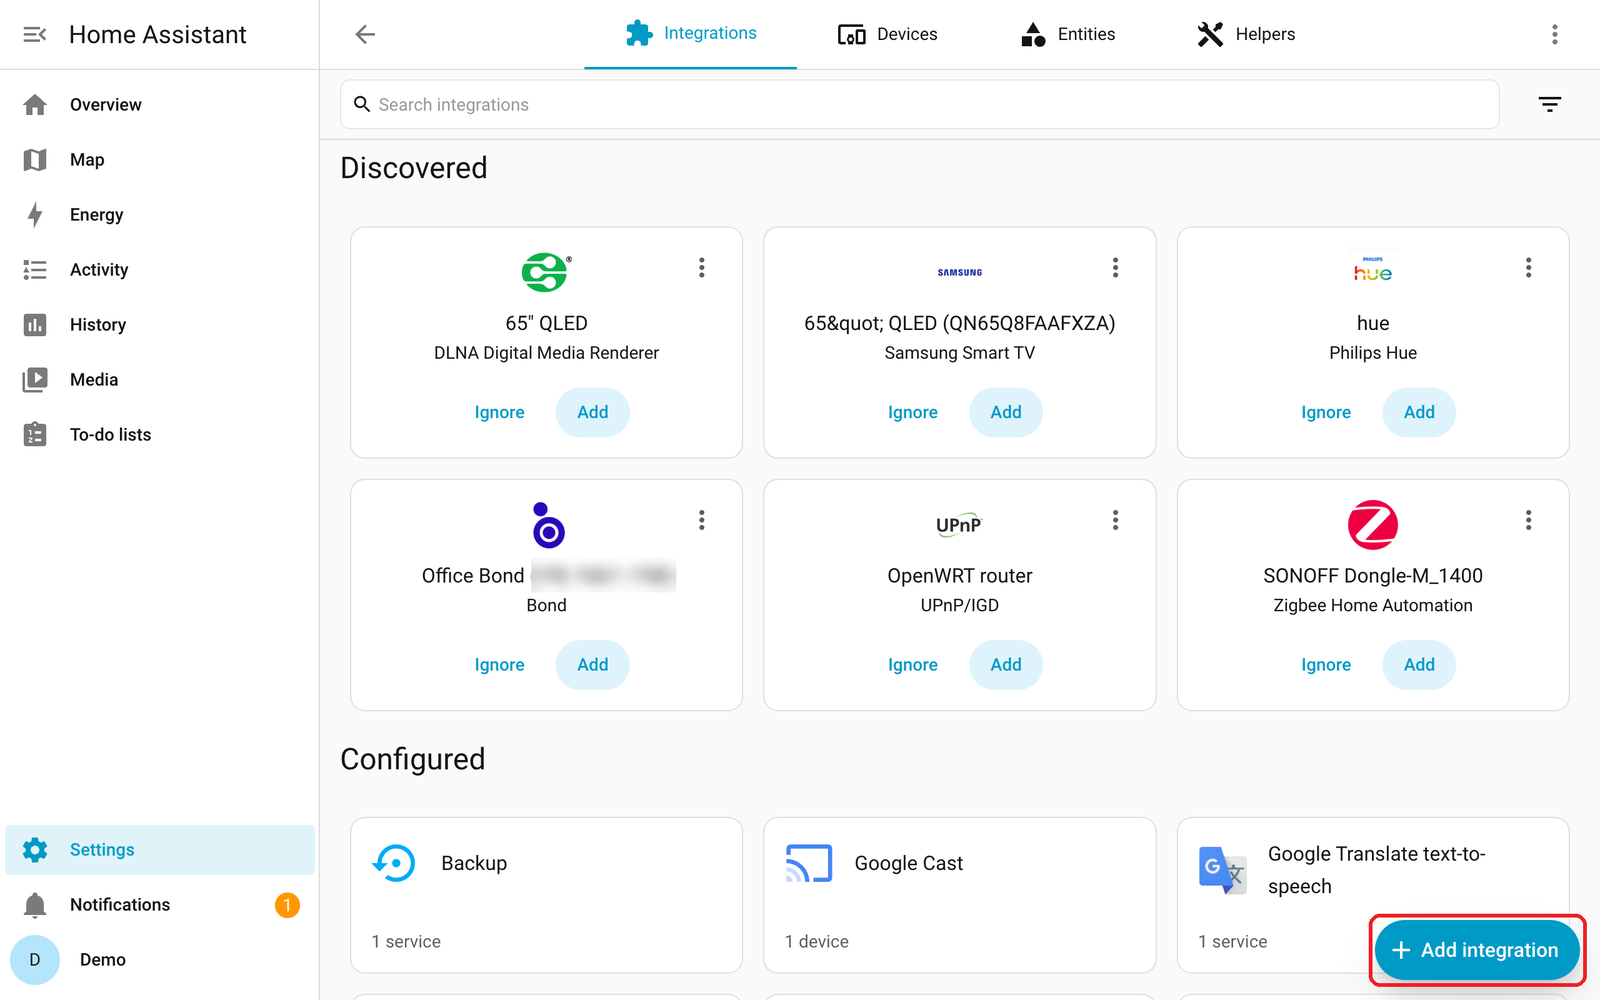
Task: Add the Philips Hue integration
Action: pyautogui.click(x=1419, y=412)
